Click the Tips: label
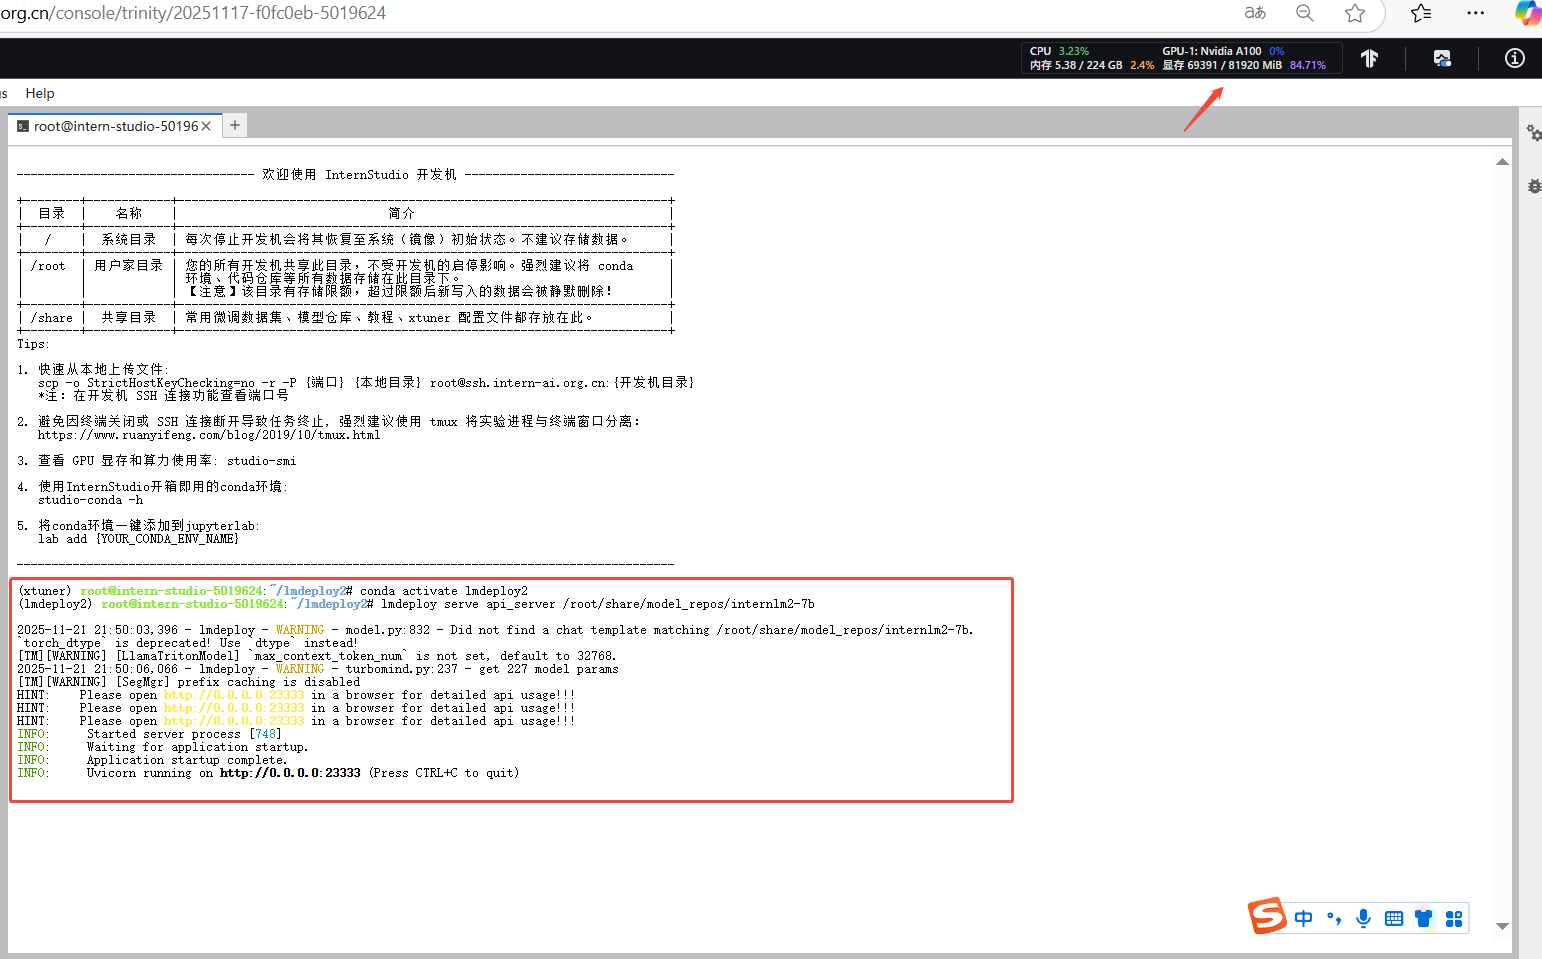This screenshot has width=1542, height=959. tap(33, 344)
